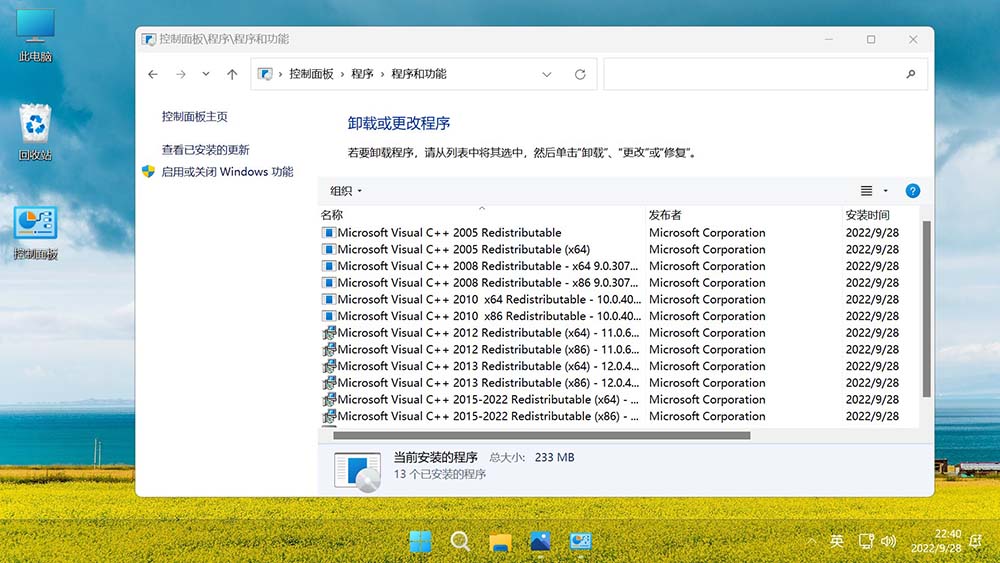Open the 组织 dropdown menu
The width and height of the screenshot is (1000, 563).
click(x=346, y=191)
